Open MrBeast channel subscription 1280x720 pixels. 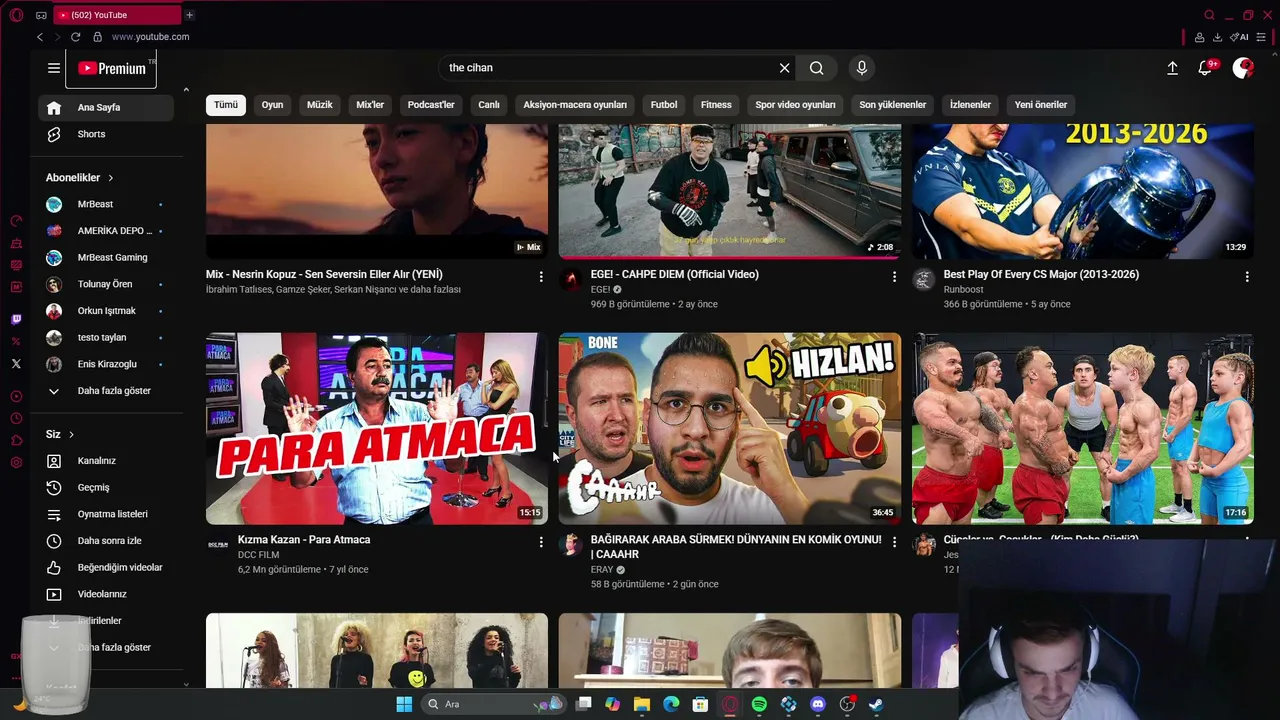(106, 204)
